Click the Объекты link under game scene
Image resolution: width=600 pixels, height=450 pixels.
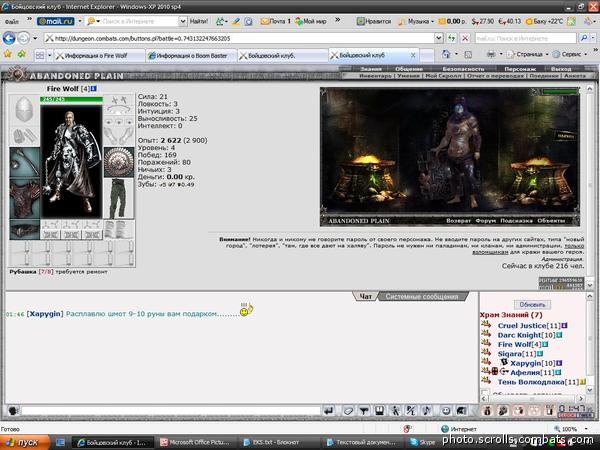[x=551, y=221]
